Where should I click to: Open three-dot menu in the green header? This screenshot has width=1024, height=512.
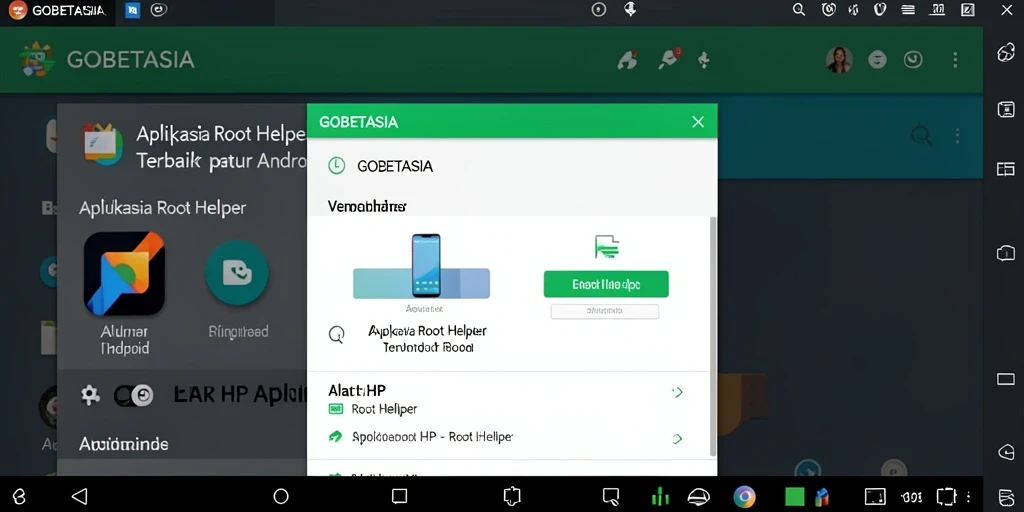tap(955, 60)
